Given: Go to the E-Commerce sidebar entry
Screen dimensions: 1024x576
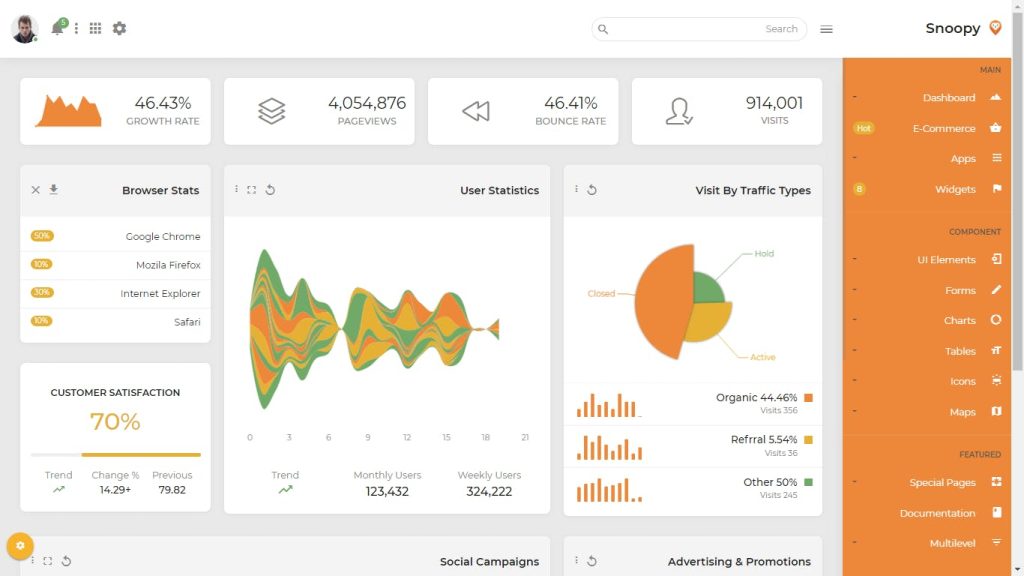Looking at the screenshot, I should (942, 127).
